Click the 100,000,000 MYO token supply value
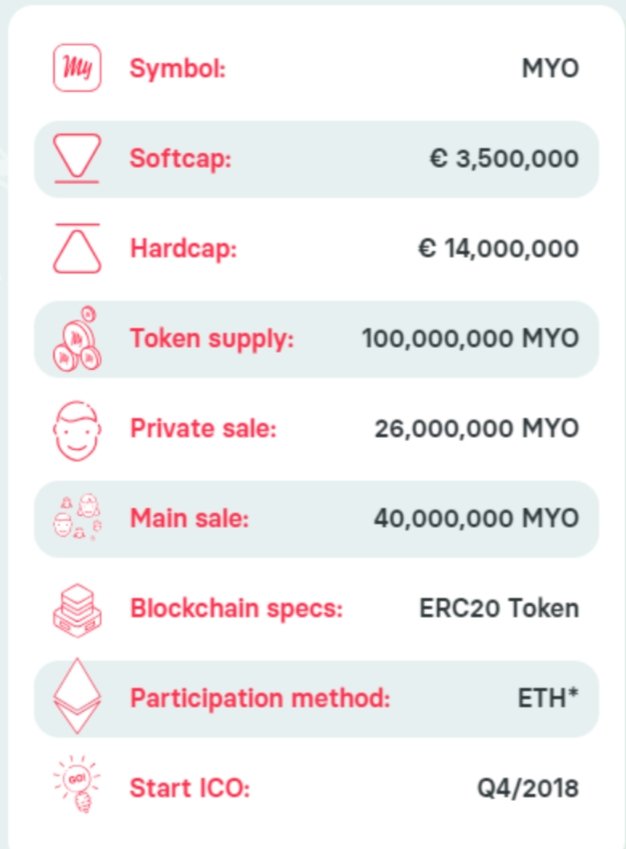This screenshot has height=849, width=626. (470, 339)
